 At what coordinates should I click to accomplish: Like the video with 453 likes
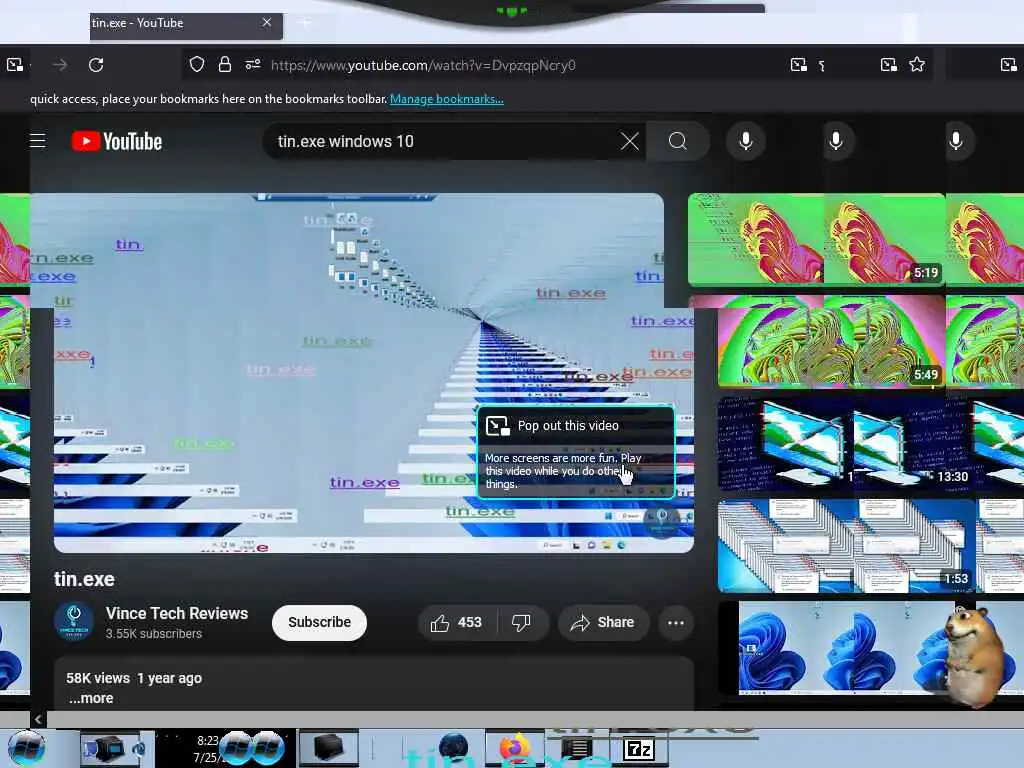tap(456, 623)
